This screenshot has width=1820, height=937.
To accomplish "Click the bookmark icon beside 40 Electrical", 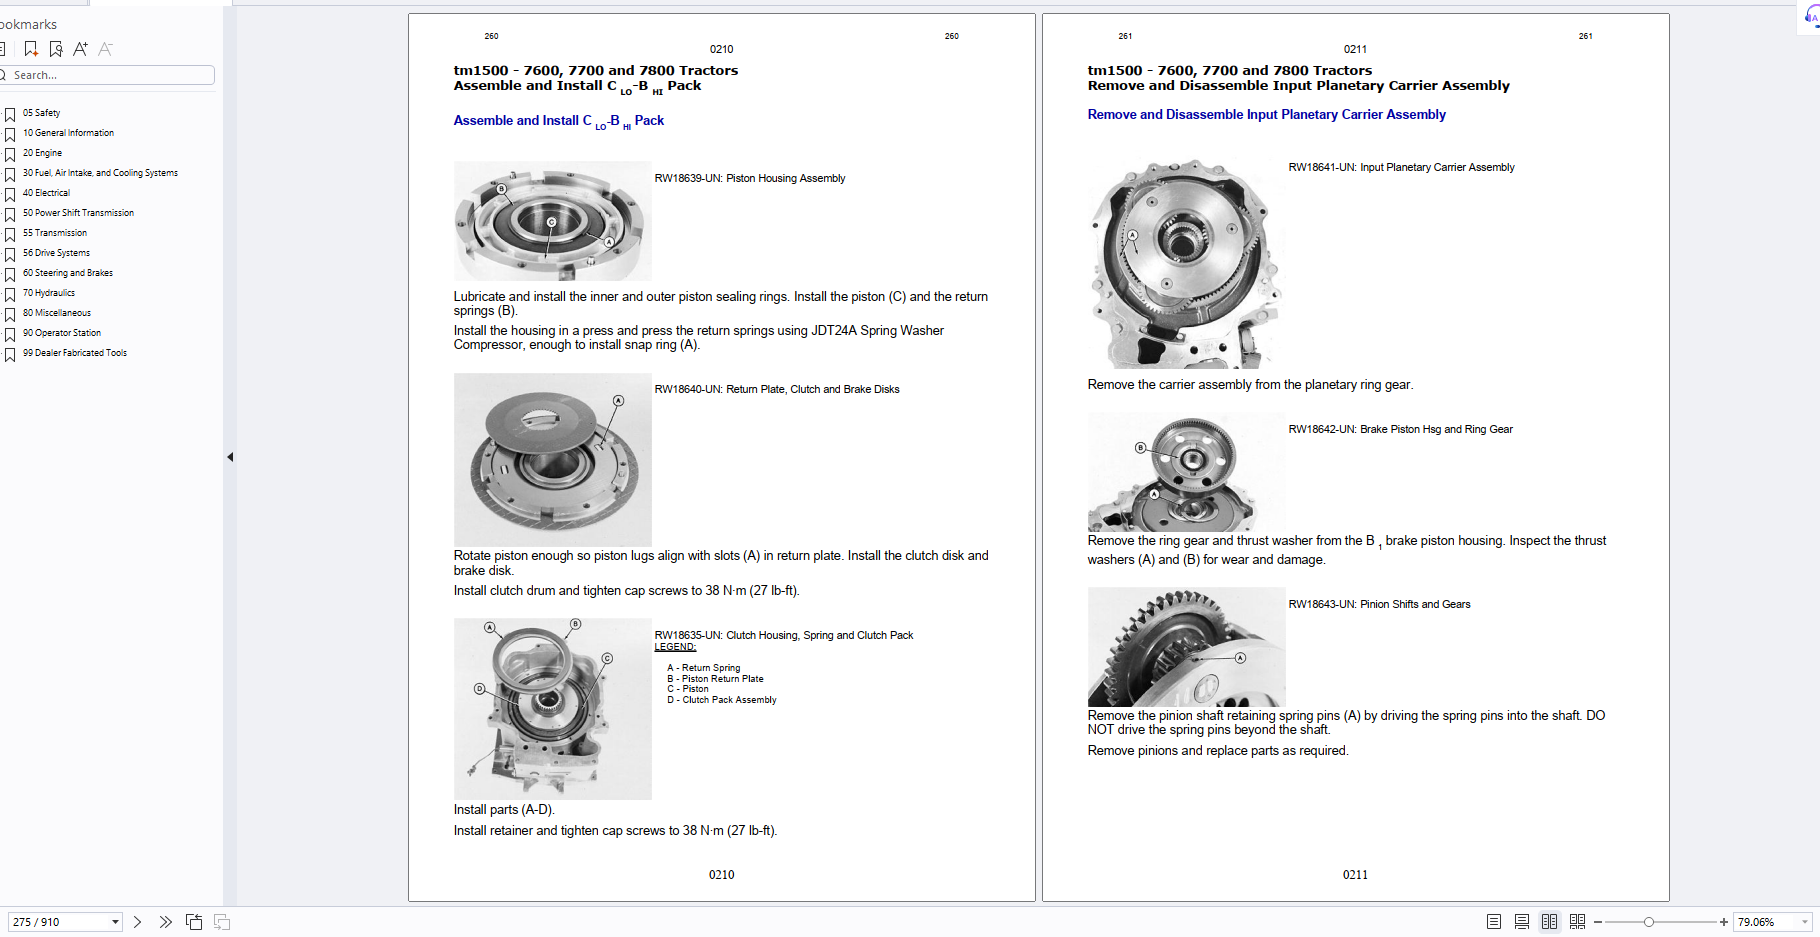I will tap(10, 195).
